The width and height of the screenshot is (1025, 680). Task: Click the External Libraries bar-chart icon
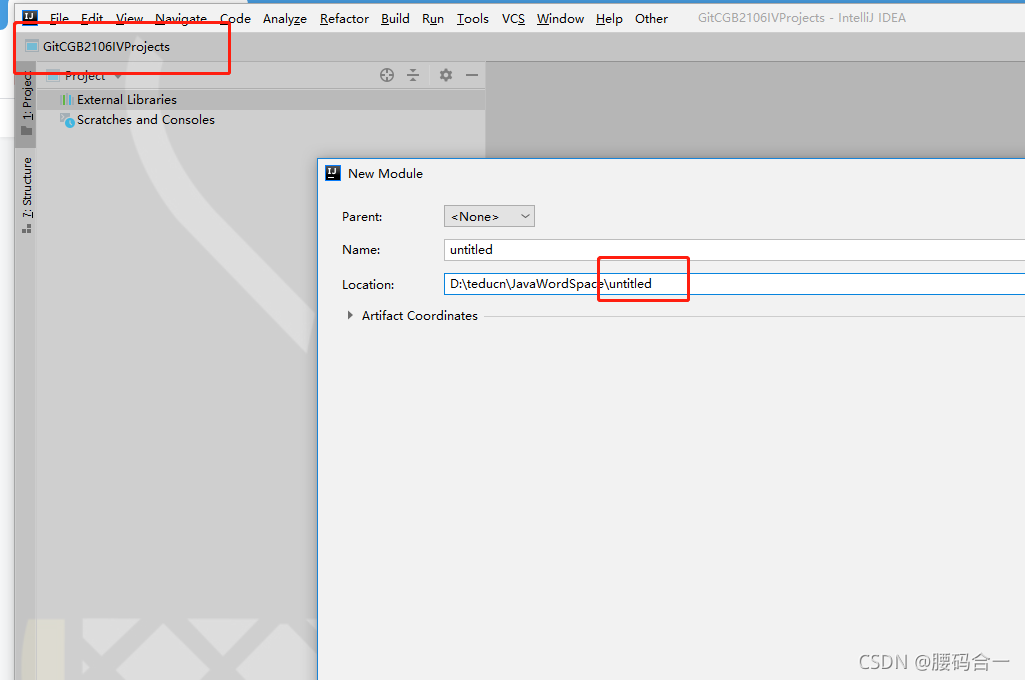click(x=66, y=99)
